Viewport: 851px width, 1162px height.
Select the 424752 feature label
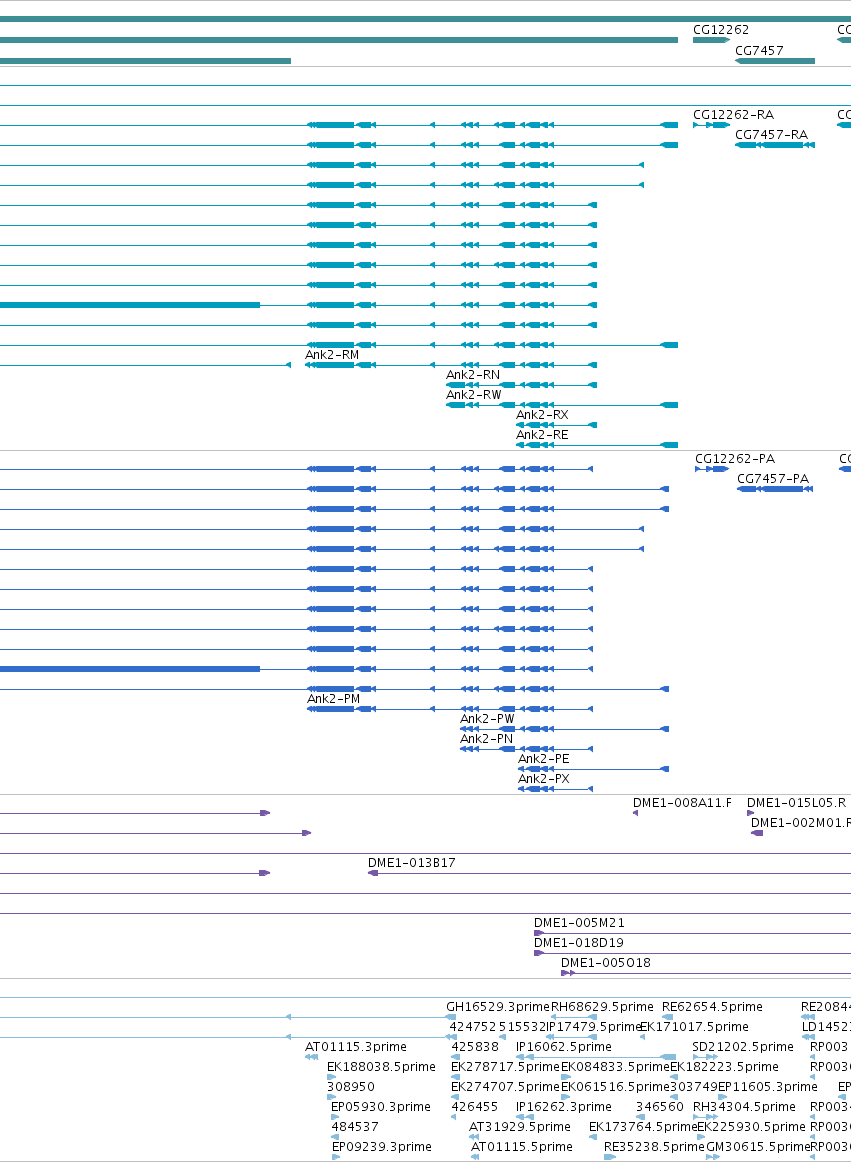[x=472, y=1026]
